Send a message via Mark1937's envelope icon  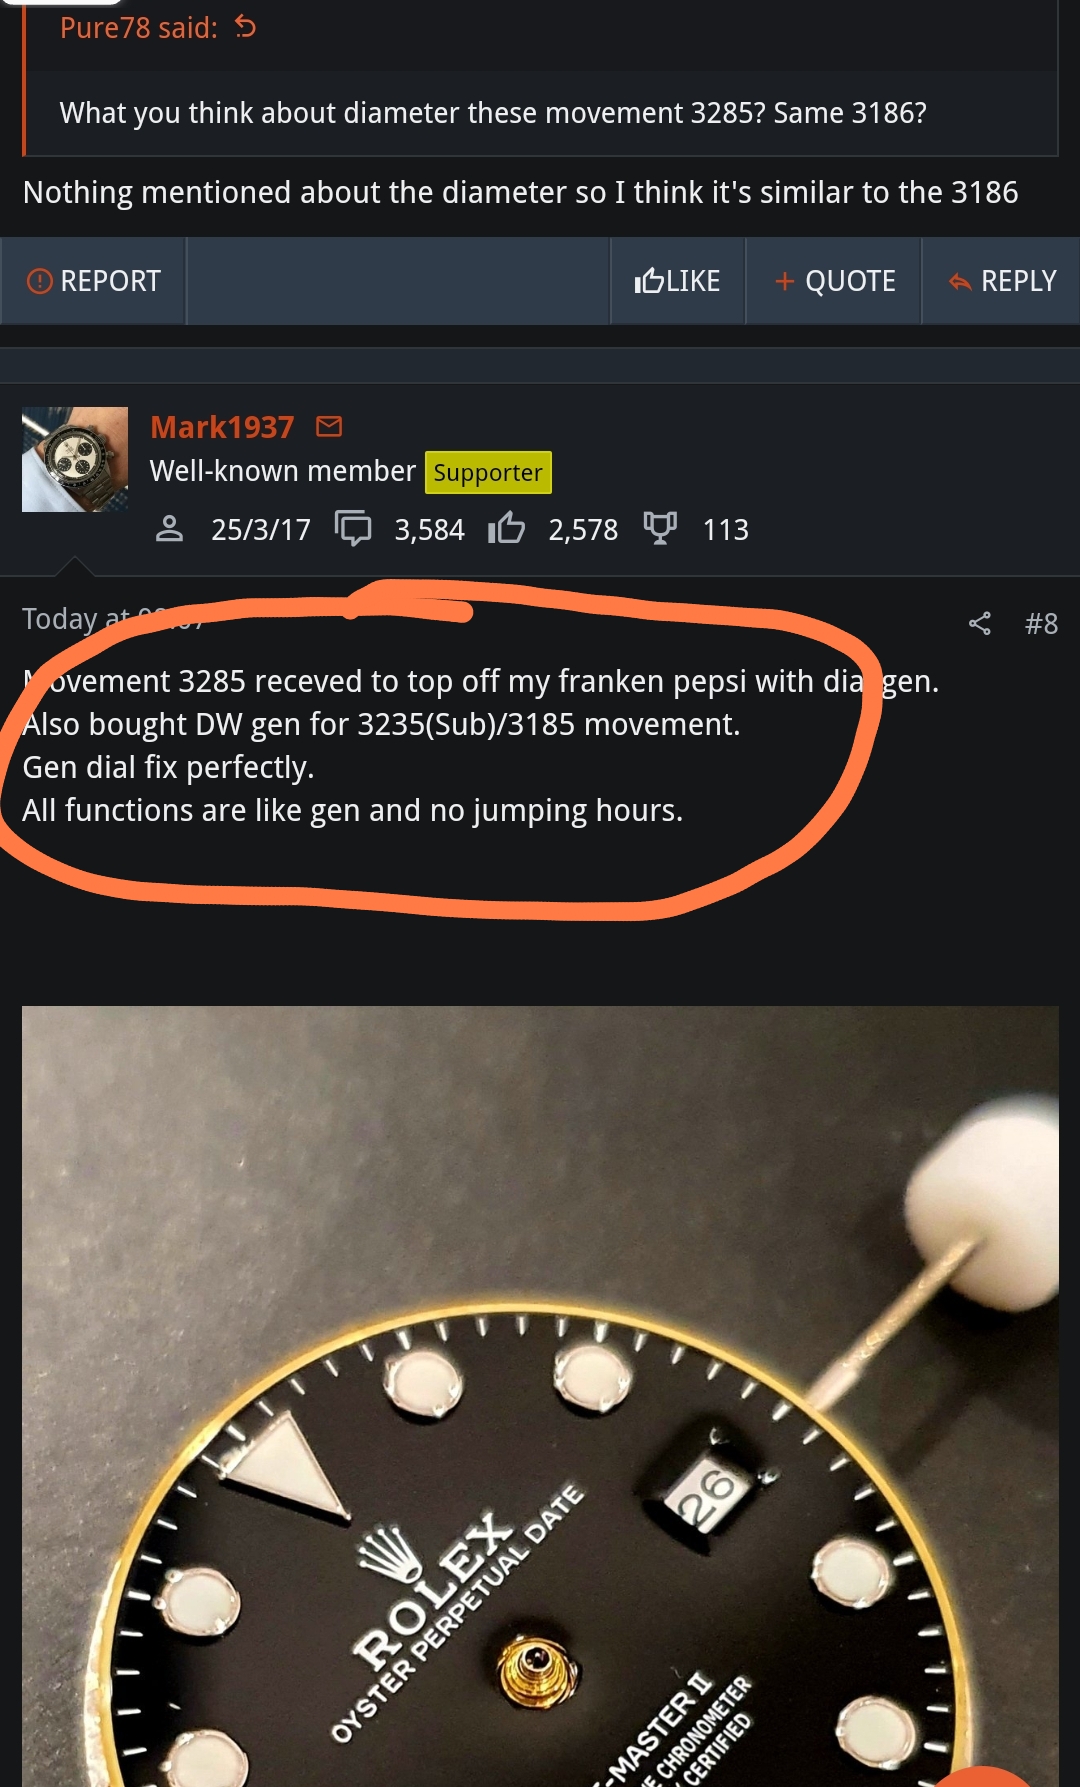[x=329, y=427]
